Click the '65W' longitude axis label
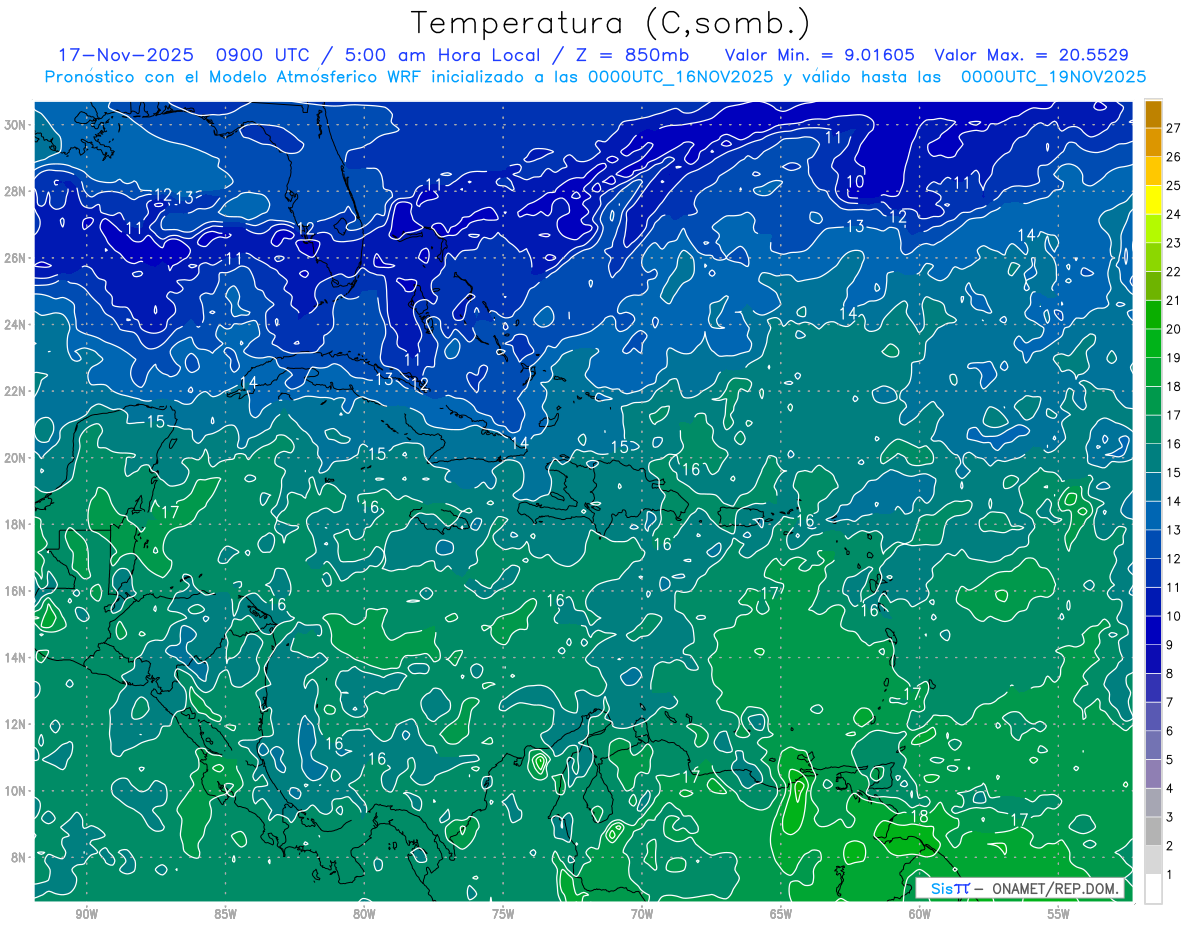This screenshot has height=927, width=1200. pyautogui.click(x=781, y=914)
